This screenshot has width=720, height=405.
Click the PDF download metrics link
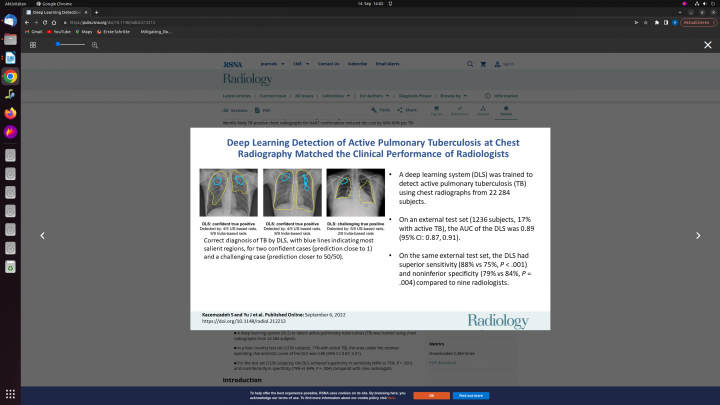[x=443, y=363]
